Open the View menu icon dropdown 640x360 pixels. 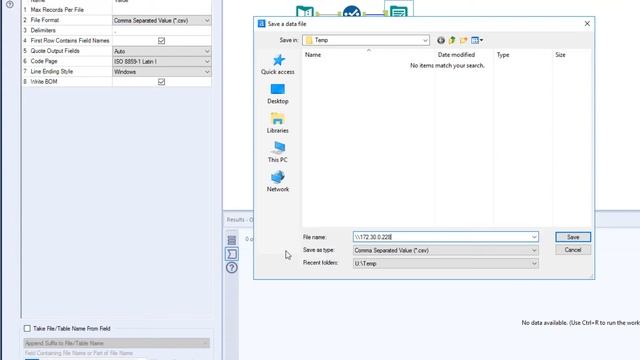tap(477, 40)
